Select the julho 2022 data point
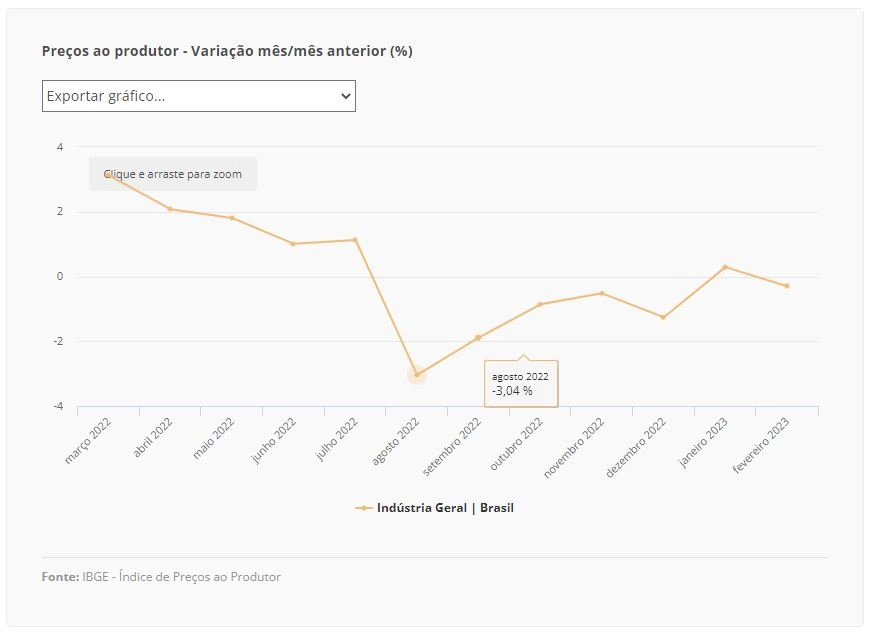Viewport: 872px width, 634px height. coord(355,240)
